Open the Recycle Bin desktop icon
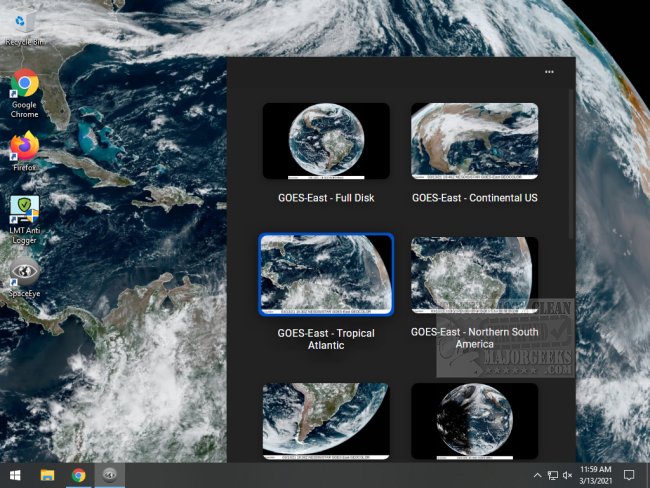 pos(24,28)
